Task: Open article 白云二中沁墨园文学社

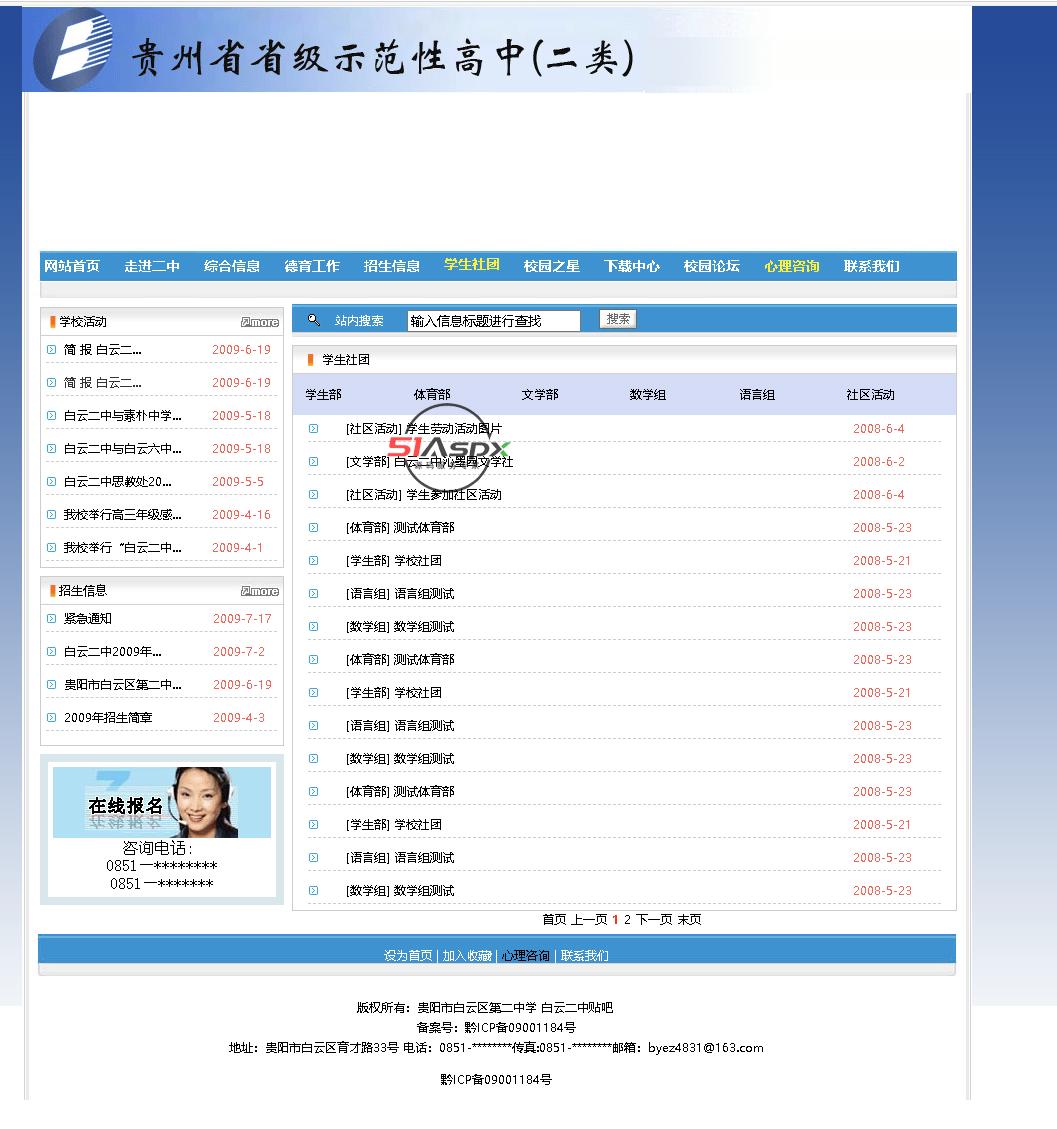Action: tap(454, 462)
